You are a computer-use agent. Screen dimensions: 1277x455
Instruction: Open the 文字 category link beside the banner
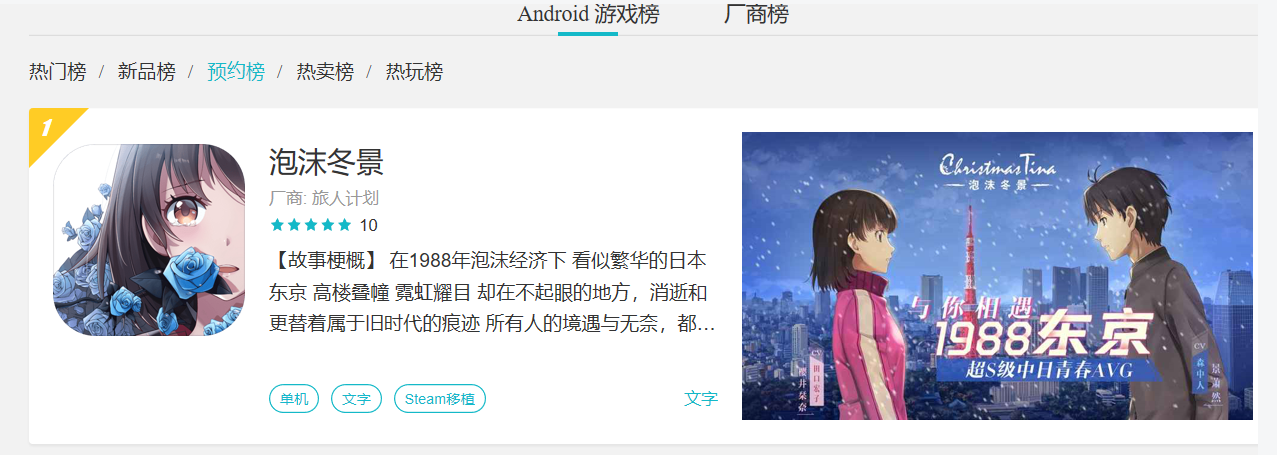coord(701,399)
